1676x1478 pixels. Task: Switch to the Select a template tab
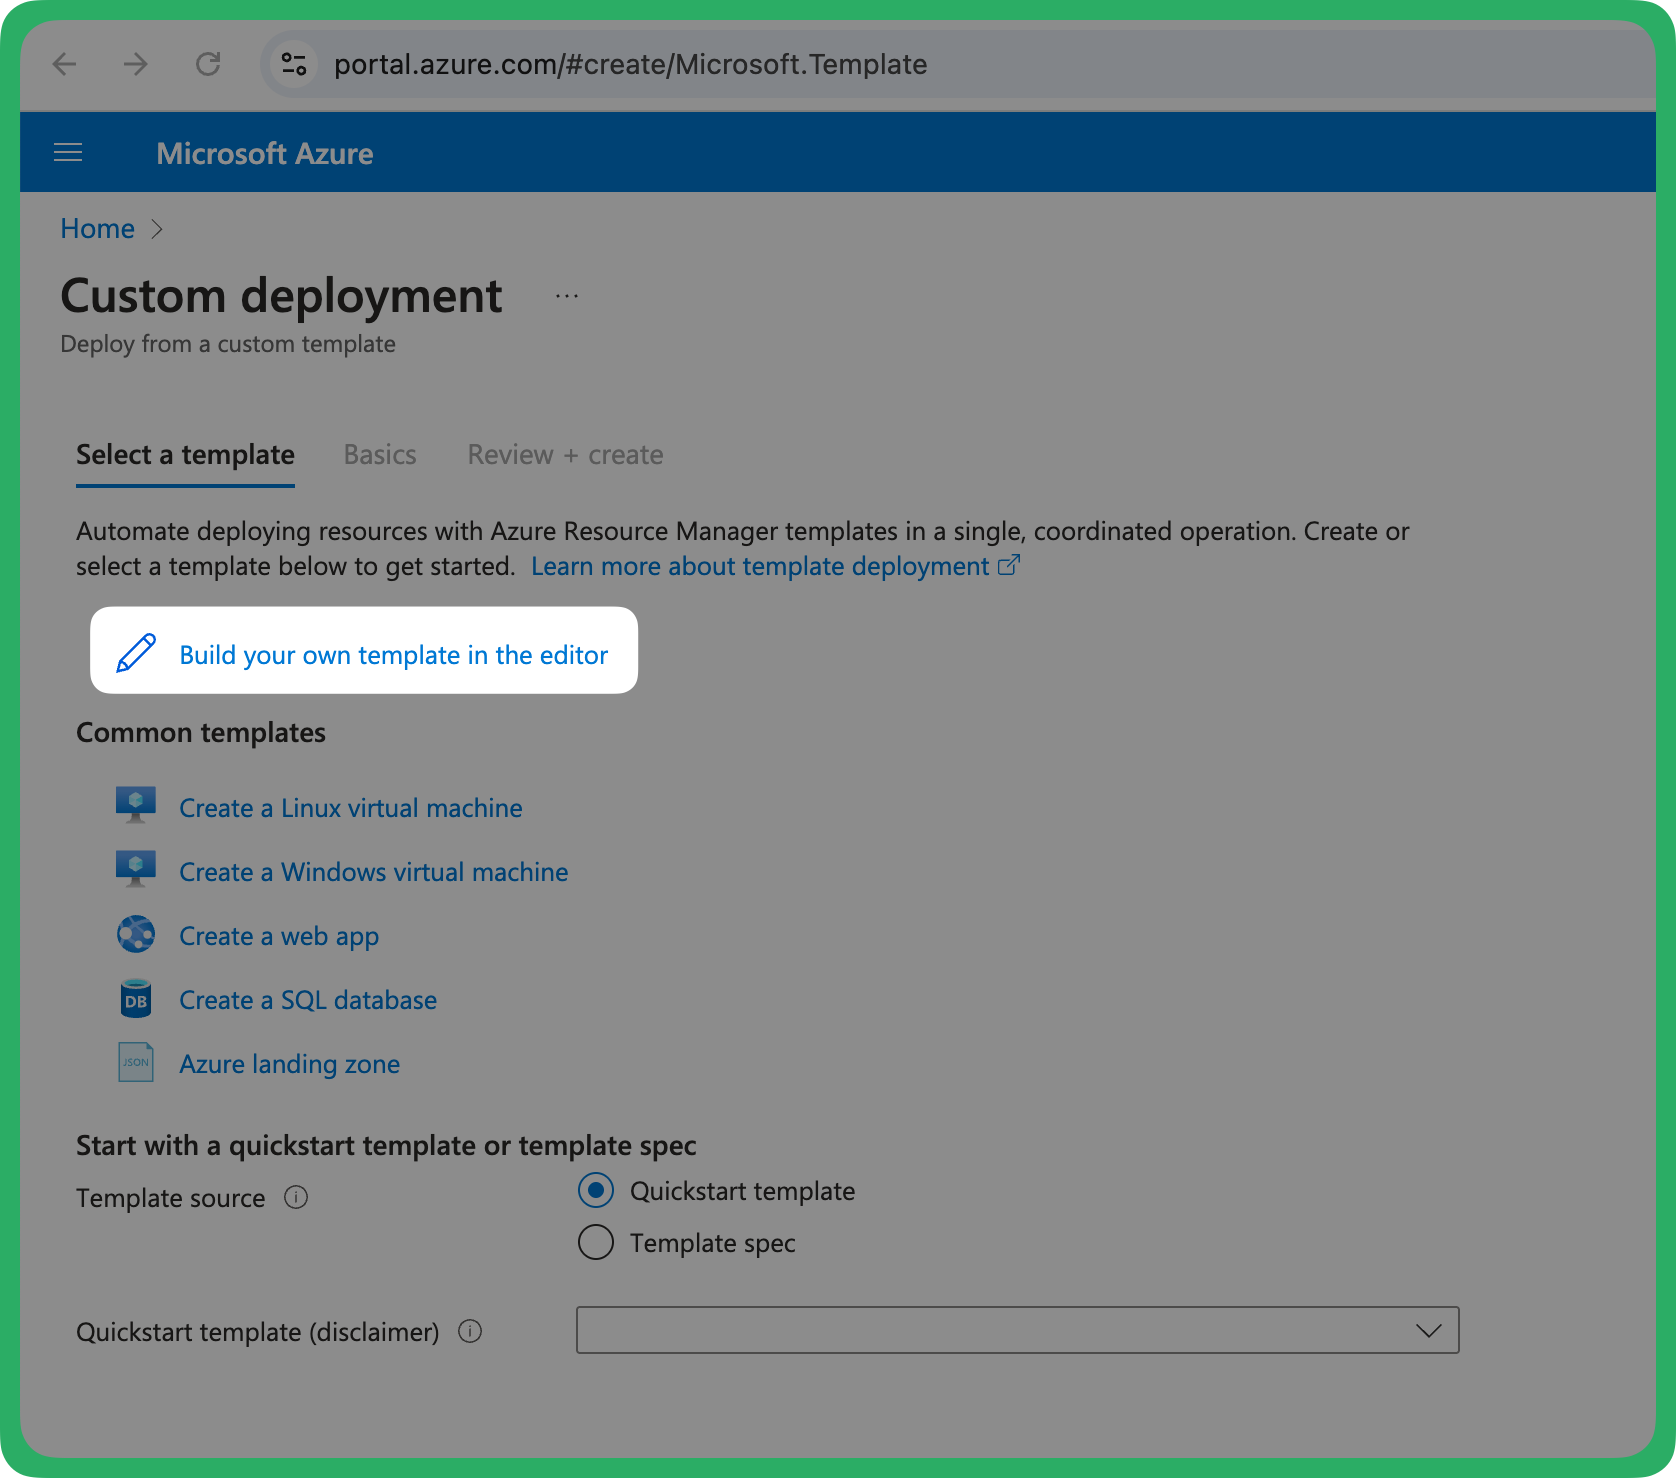point(185,455)
